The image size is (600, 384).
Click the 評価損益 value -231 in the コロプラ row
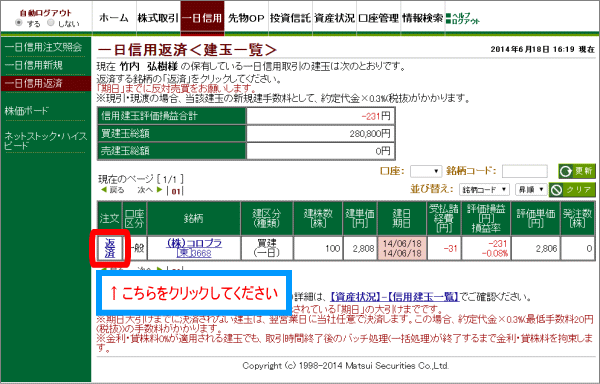497,244
